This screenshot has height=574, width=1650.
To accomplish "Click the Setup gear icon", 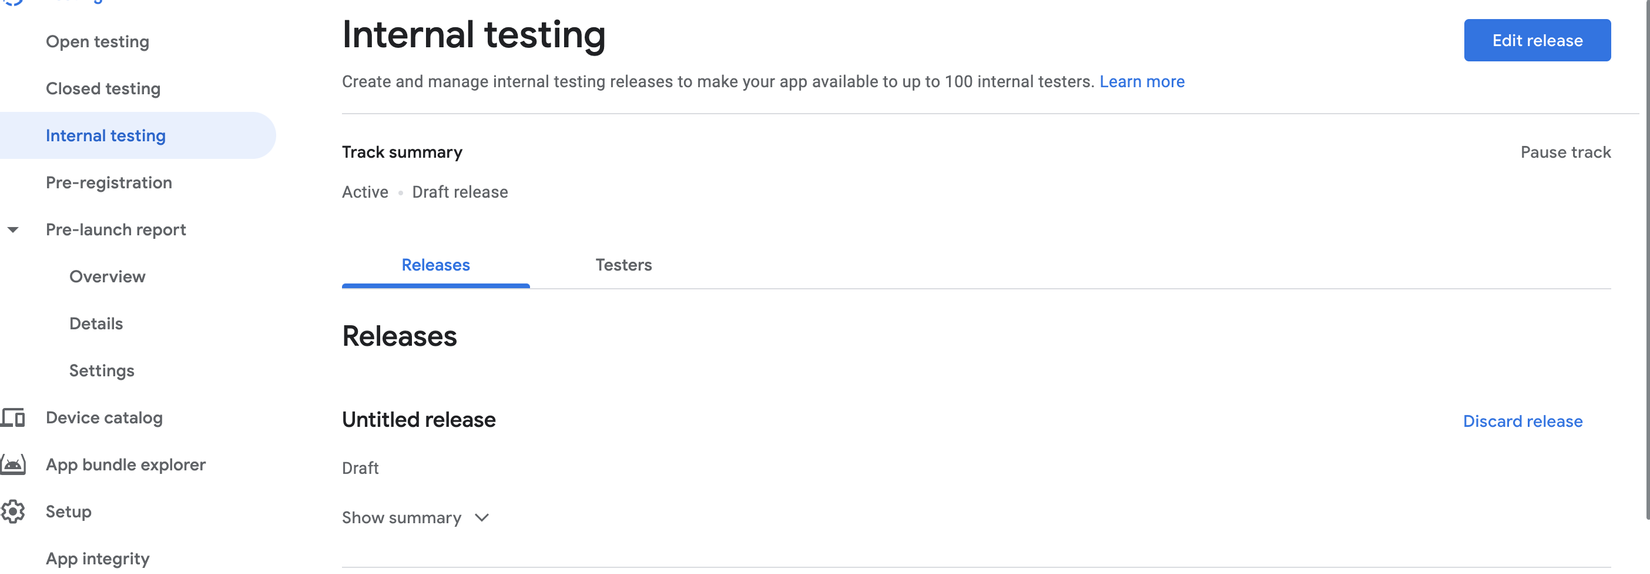I will point(13,512).
